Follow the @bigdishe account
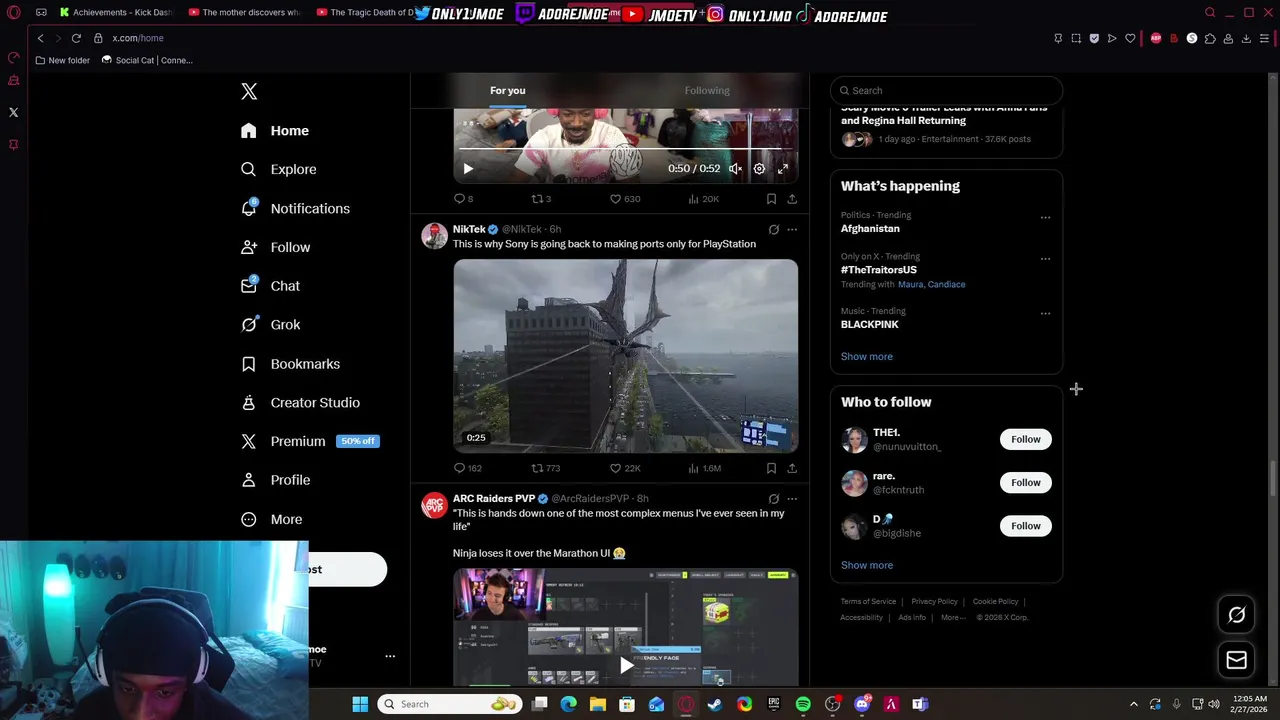Screen dimensions: 1280x720 [1025, 526]
